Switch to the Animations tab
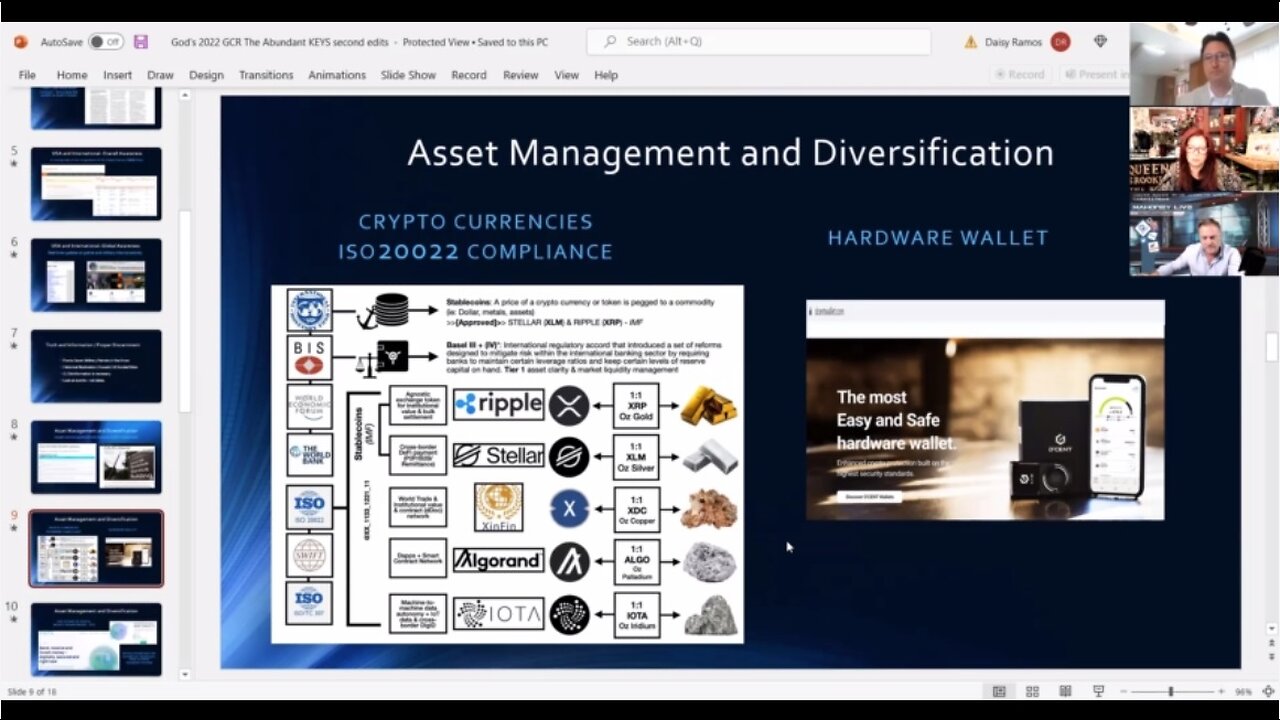The width and height of the screenshot is (1280, 720). (x=337, y=75)
